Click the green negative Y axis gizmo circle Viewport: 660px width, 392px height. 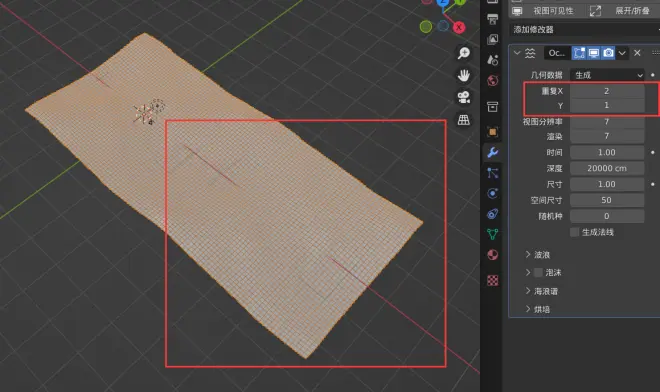pos(426,27)
